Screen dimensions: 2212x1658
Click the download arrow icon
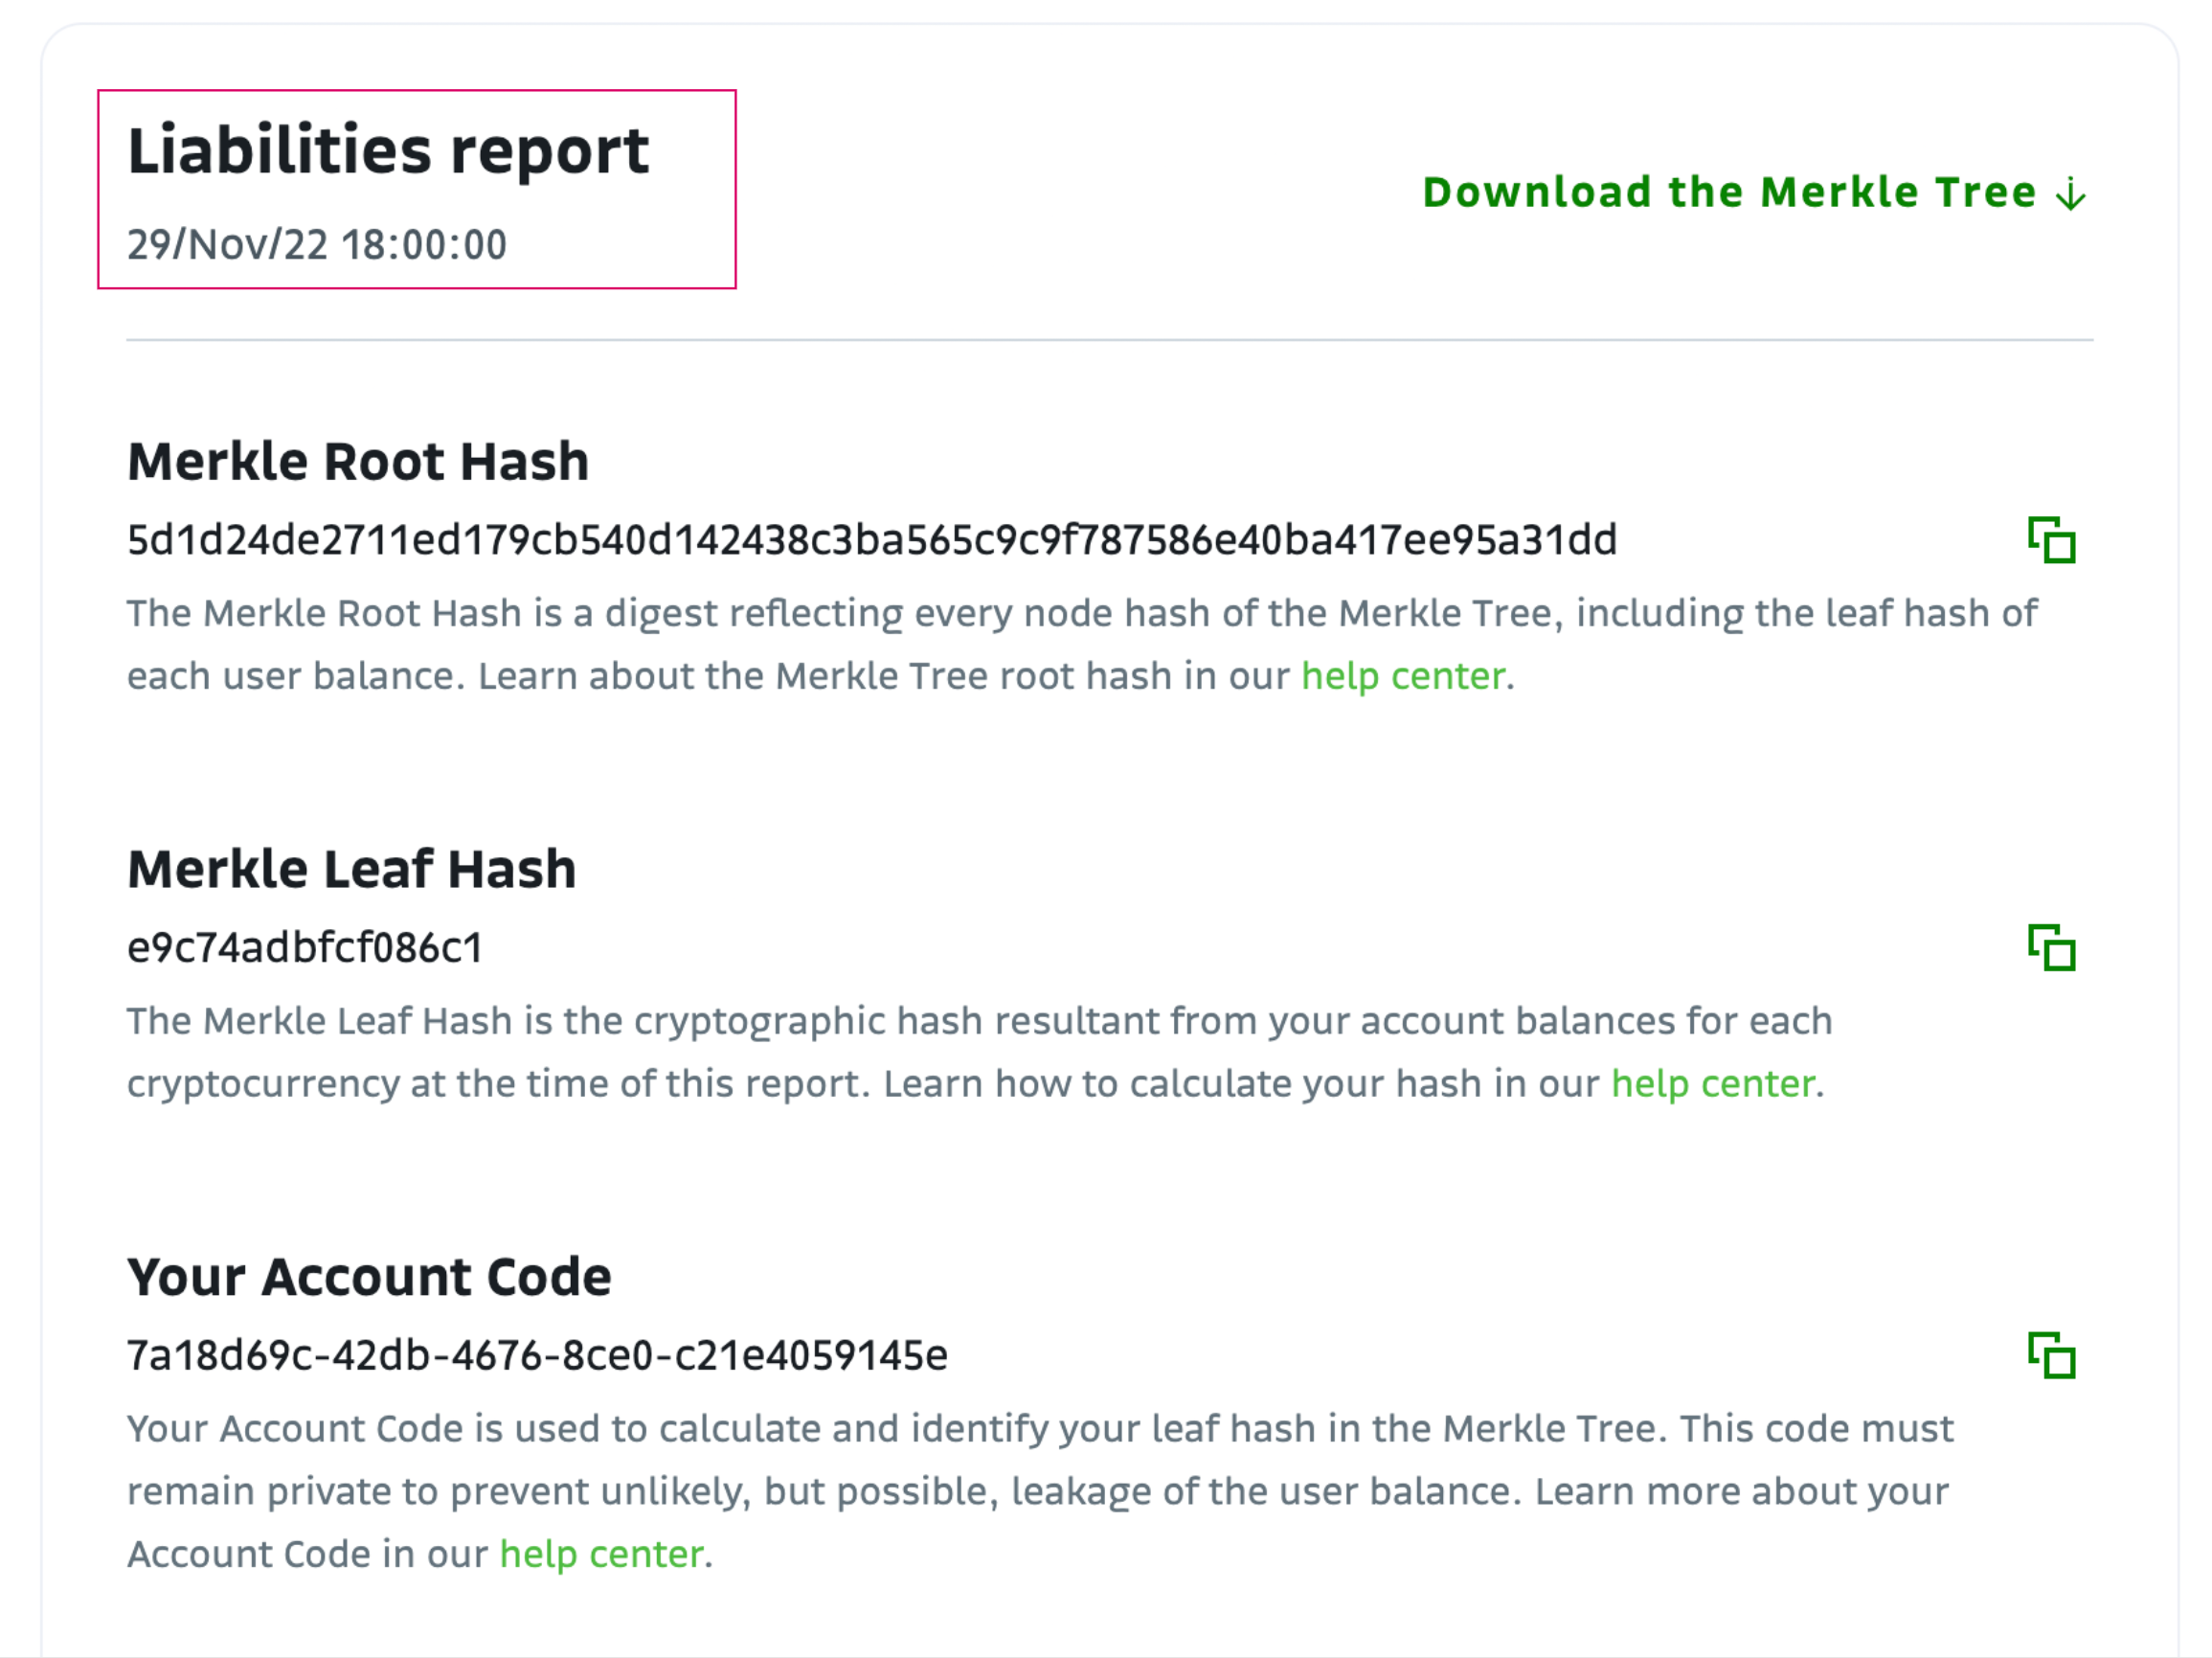[x=2071, y=193]
